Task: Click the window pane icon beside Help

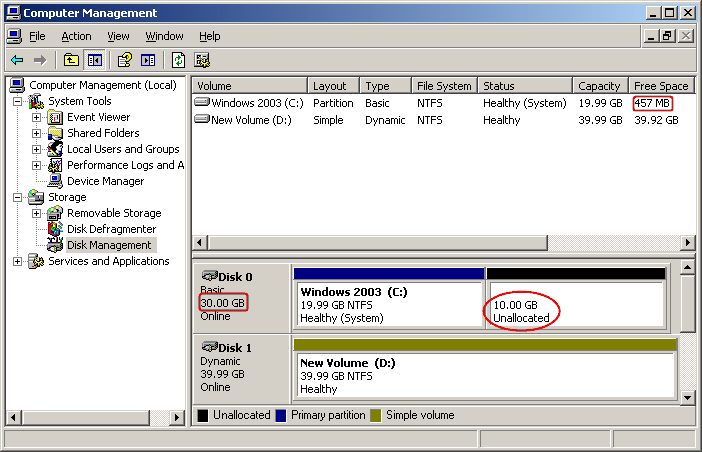Action: point(148,60)
